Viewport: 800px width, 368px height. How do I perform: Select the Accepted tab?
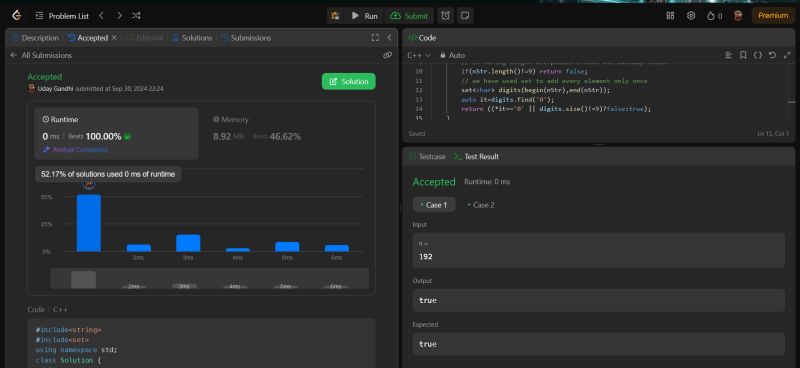pos(88,38)
